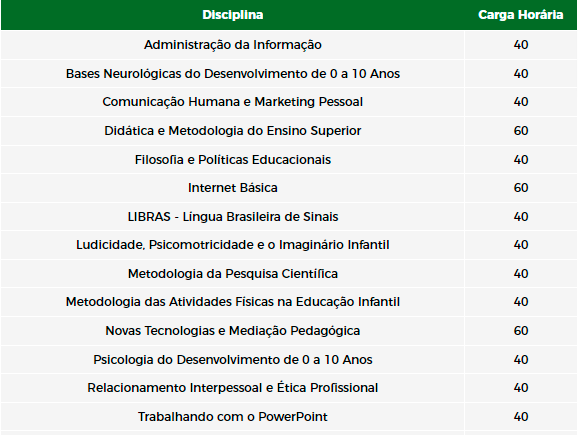
Task: Click hours value for Didática e Metodologia
Action: 521,130
